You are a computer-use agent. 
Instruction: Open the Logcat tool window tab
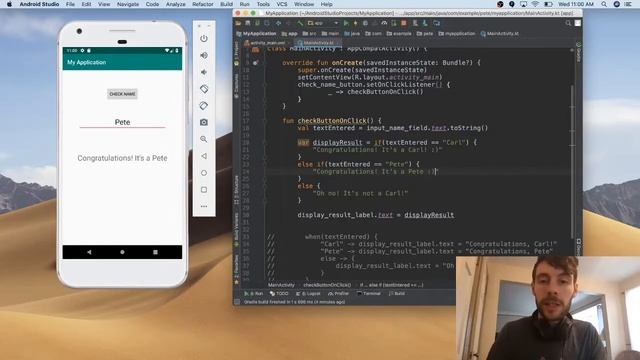pos(309,293)
